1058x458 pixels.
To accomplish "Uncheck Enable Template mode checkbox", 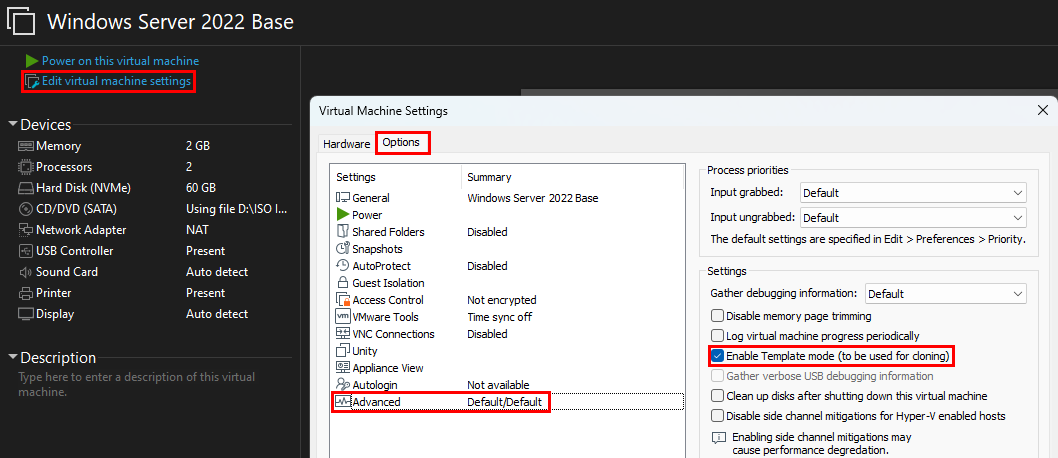I will point(717,356).
